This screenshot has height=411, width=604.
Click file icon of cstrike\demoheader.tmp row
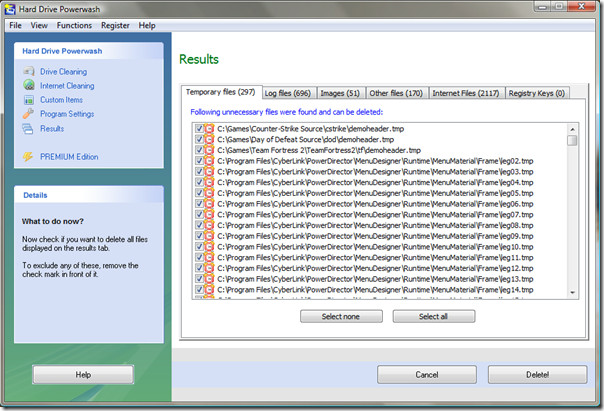(209, 129)
